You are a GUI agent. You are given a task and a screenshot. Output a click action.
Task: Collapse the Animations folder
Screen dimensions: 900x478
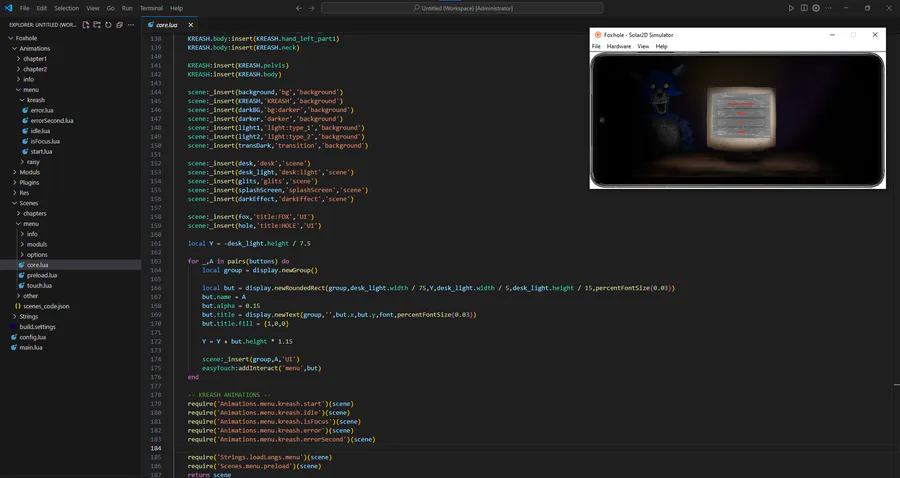[x=34, y=48]
